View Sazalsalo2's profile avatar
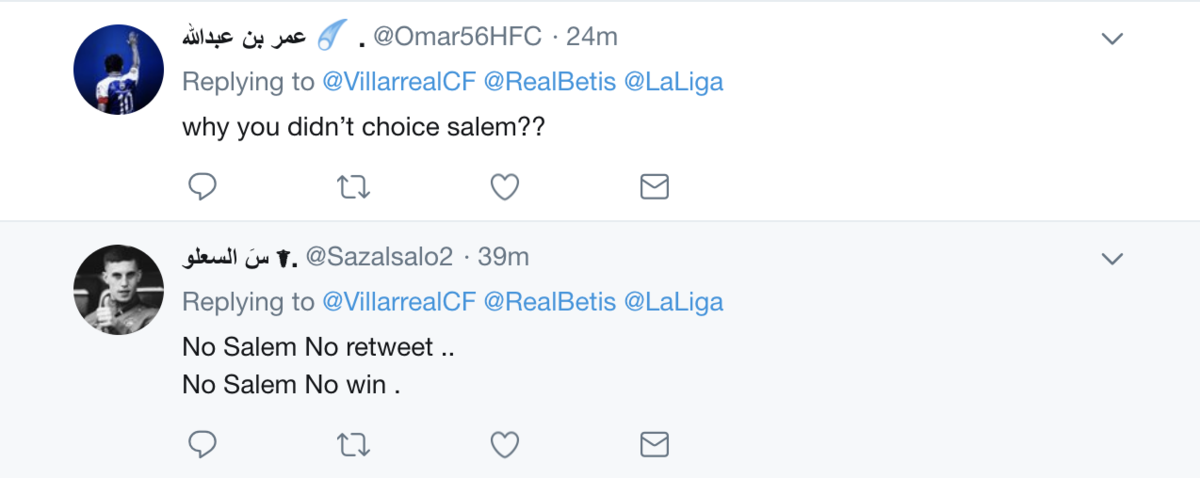The image size is (1200, 478). click(119, 290)
